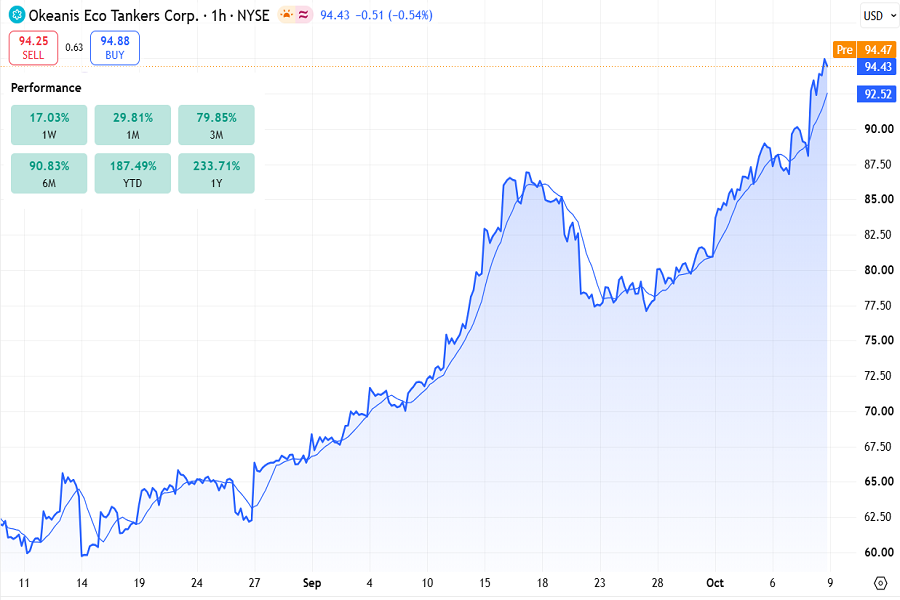Select the YTD performance tile 187.49%
Image resolution: width=900 pixels, height=600 pixels.
click(x=133, y=173)
